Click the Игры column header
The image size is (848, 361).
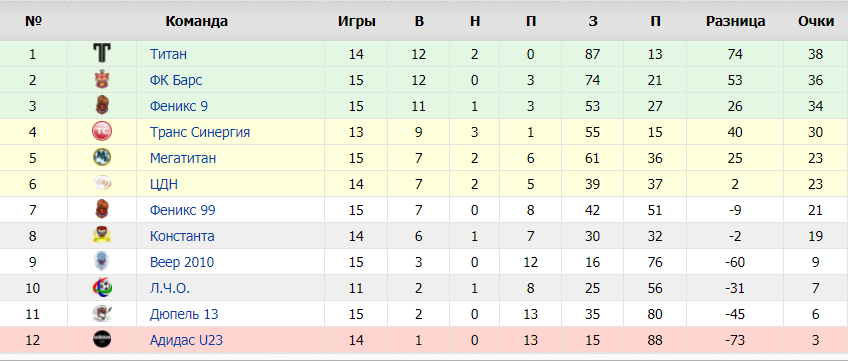[x=357, y=22]
